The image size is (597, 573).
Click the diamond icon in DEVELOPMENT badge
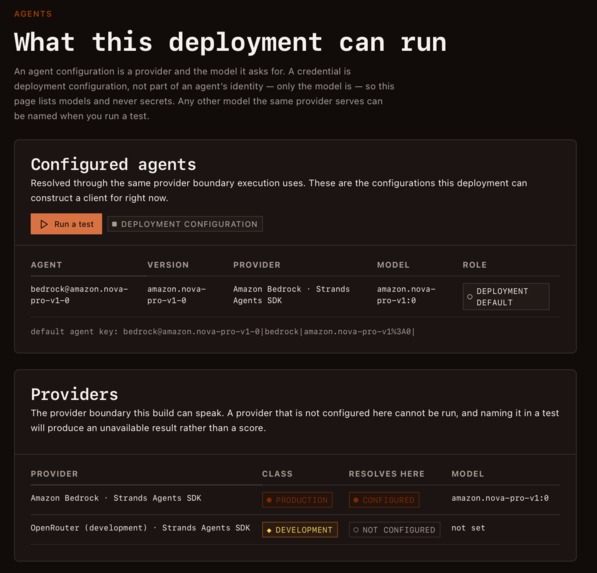tap(269, 530)
